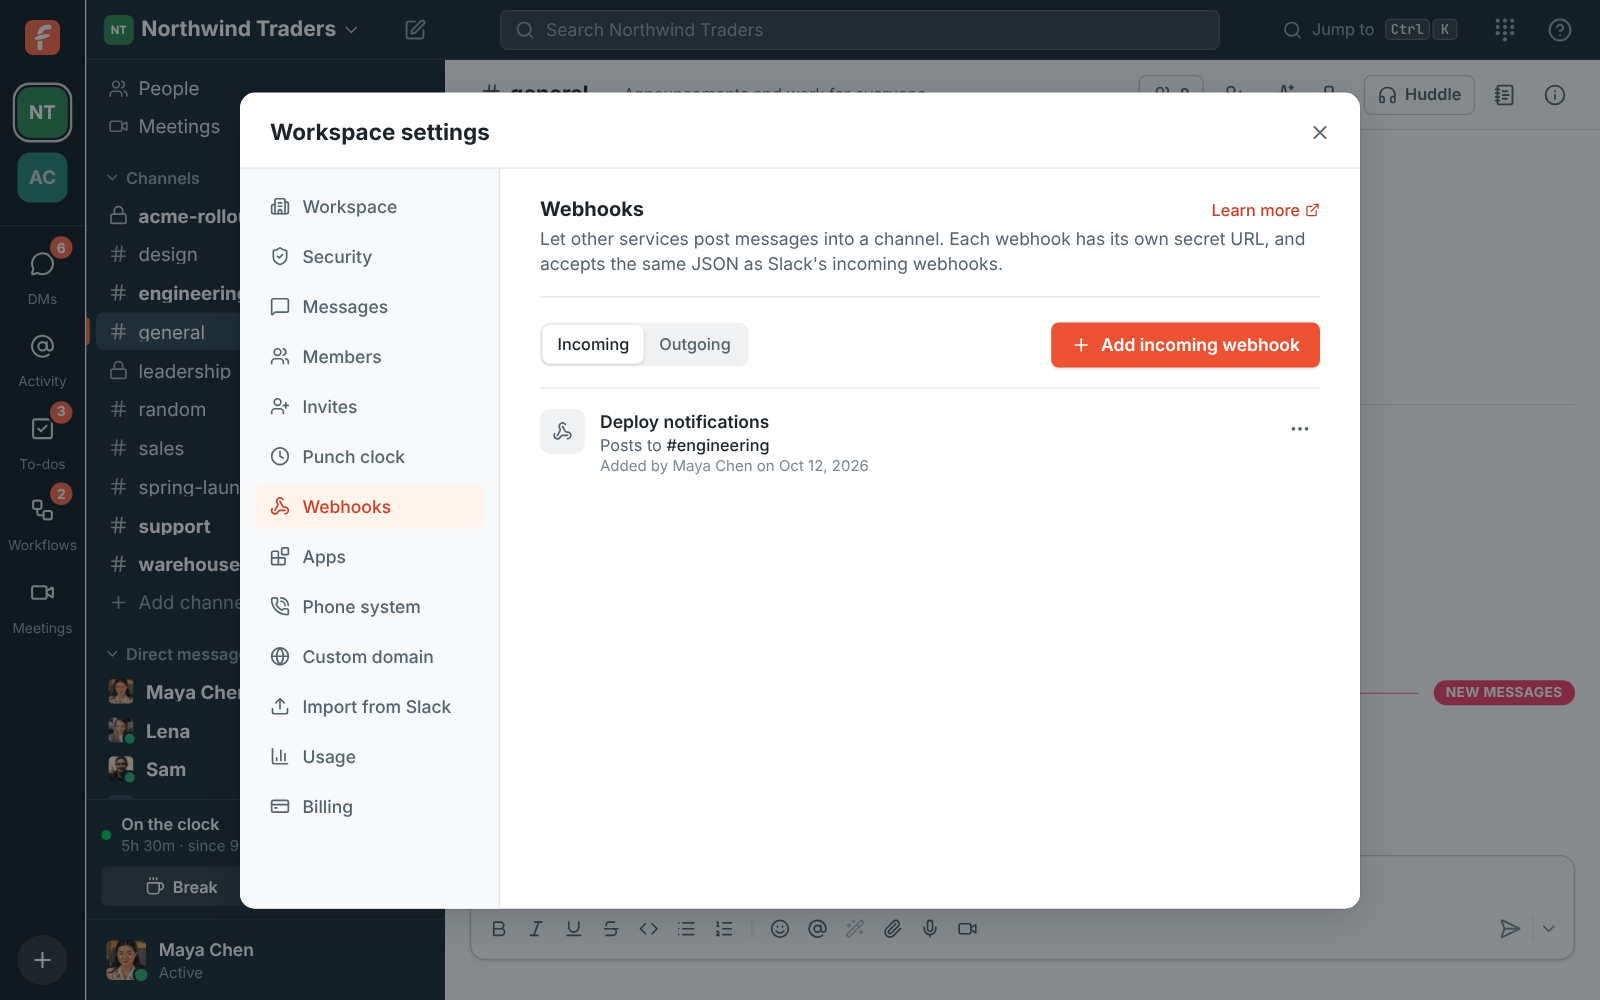
Task: Open the Workspace settings section
Action: click(x=369, y=207)
